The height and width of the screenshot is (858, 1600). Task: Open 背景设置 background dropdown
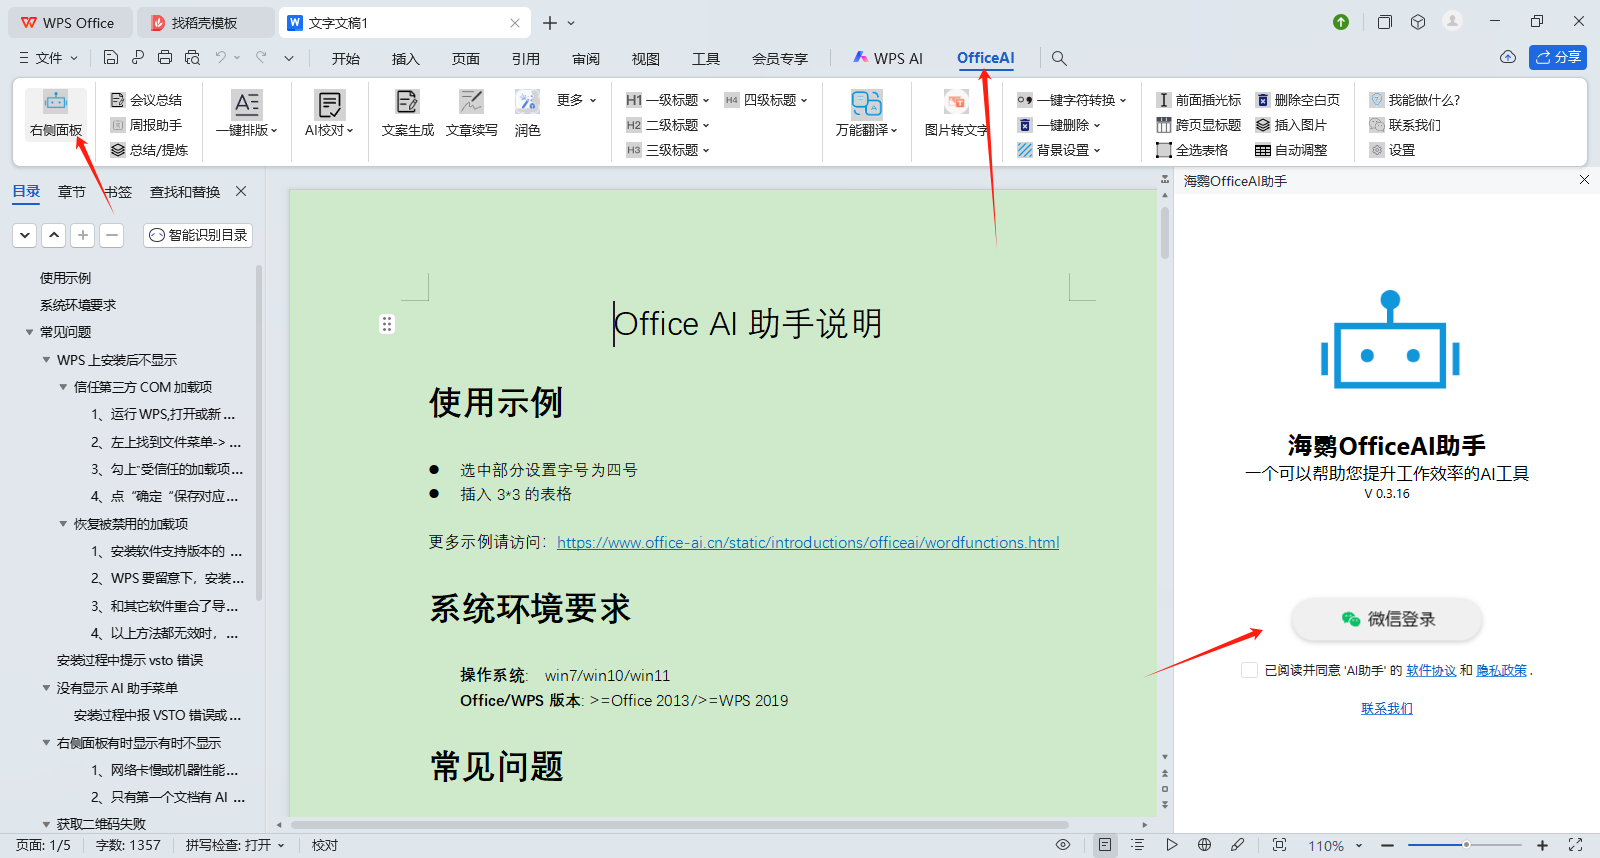pyautogui.click(x=1058, y=150)
